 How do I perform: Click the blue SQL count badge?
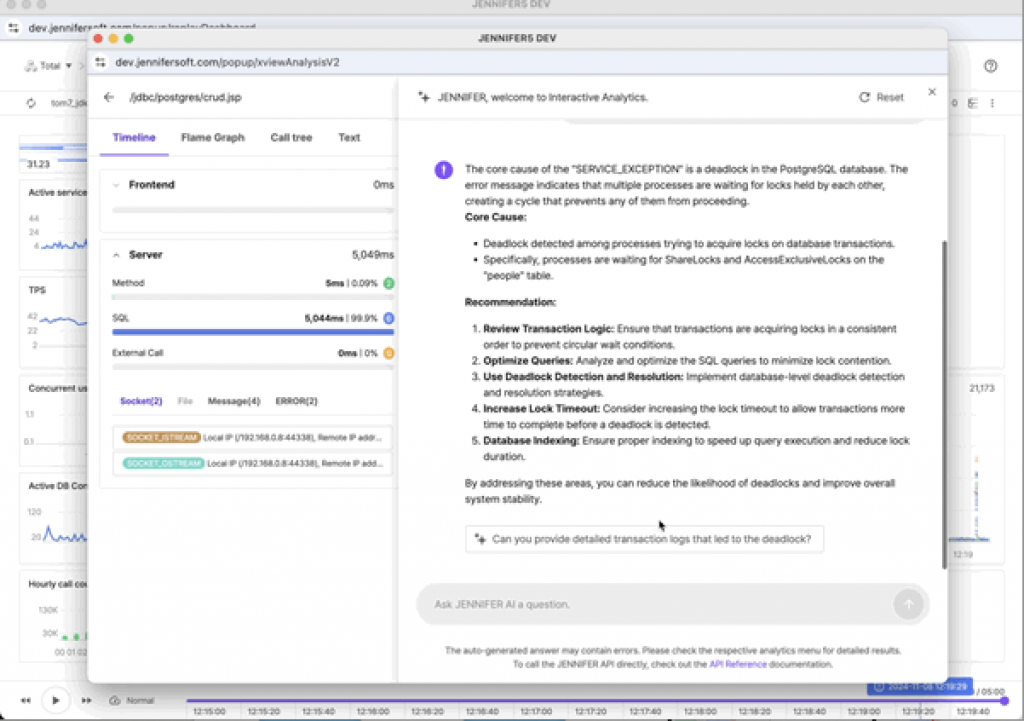coord(389,318)
